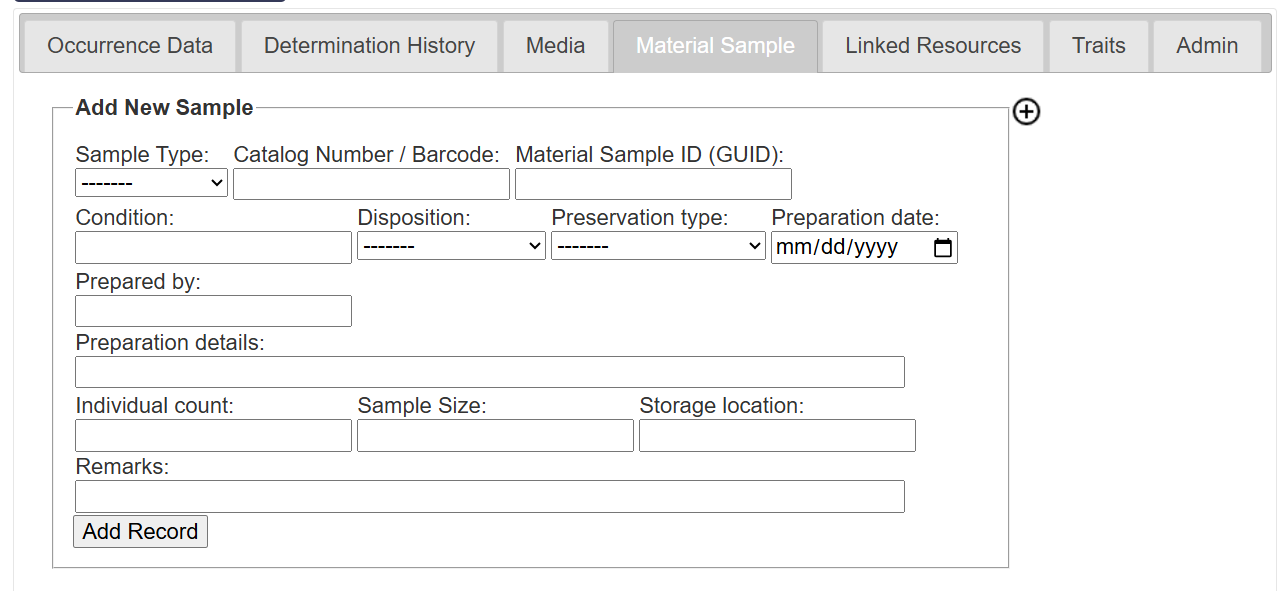Open the Determination History tab
1282x591 pixels.
tap(369, 45)
